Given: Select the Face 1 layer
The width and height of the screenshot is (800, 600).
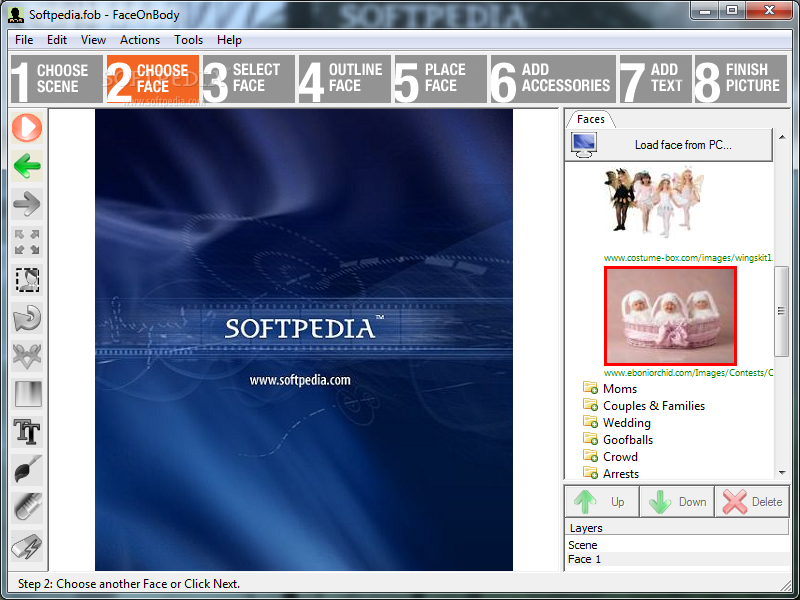Looking at the screenshot, I should click(678, 559).
